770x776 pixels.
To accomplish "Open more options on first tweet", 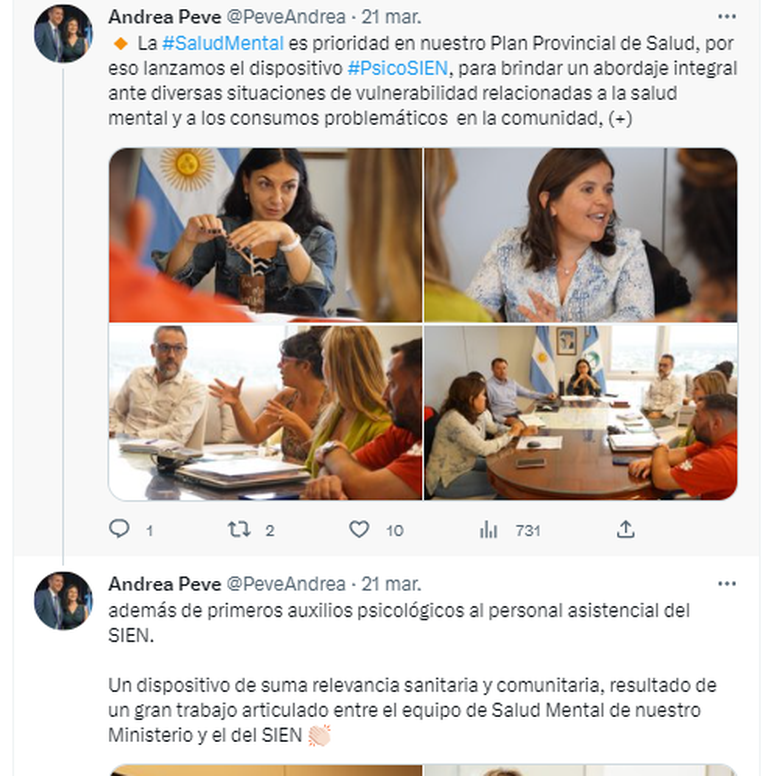I will pyautogui.click(x=726, y=17).
